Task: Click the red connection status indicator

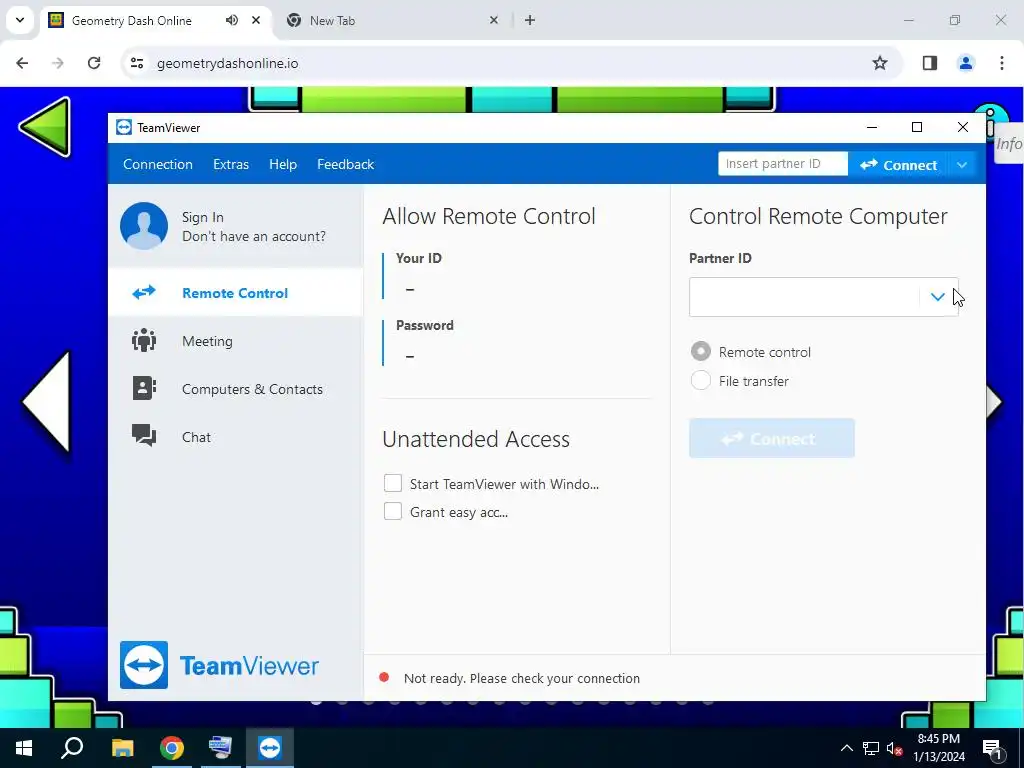Action: click(x=384, y=678)
